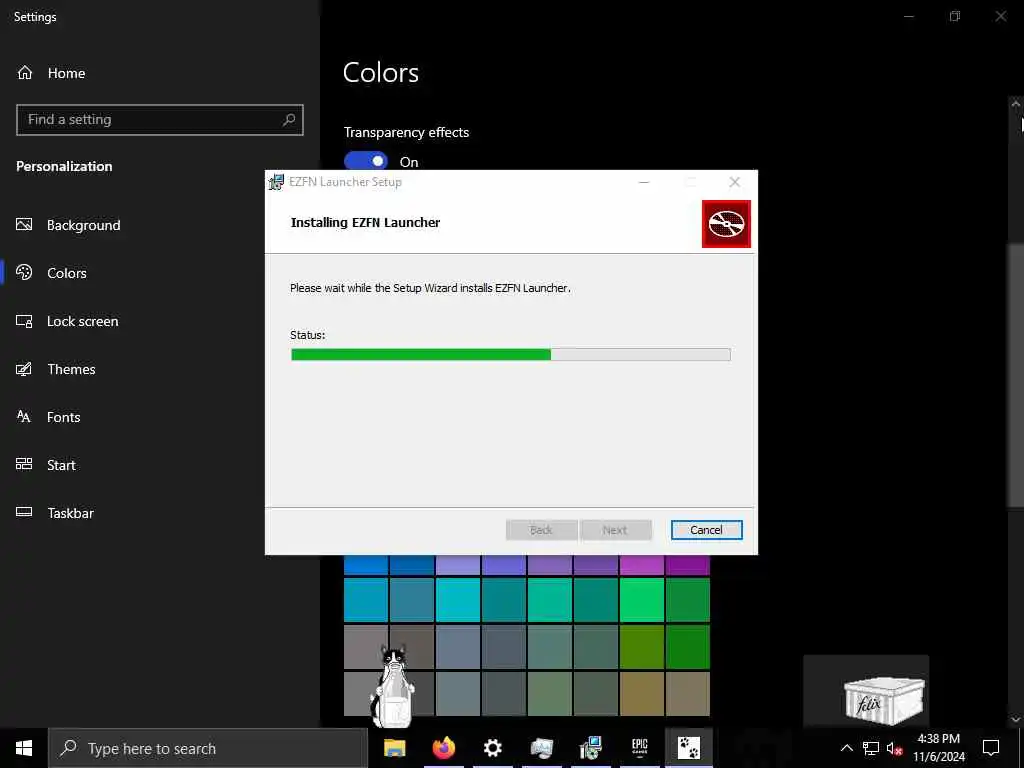The width and height of the screenshot is (1024, 768).
Task: Click the EZFN Launcher Setup title bar icon
Action: [276, 182]
